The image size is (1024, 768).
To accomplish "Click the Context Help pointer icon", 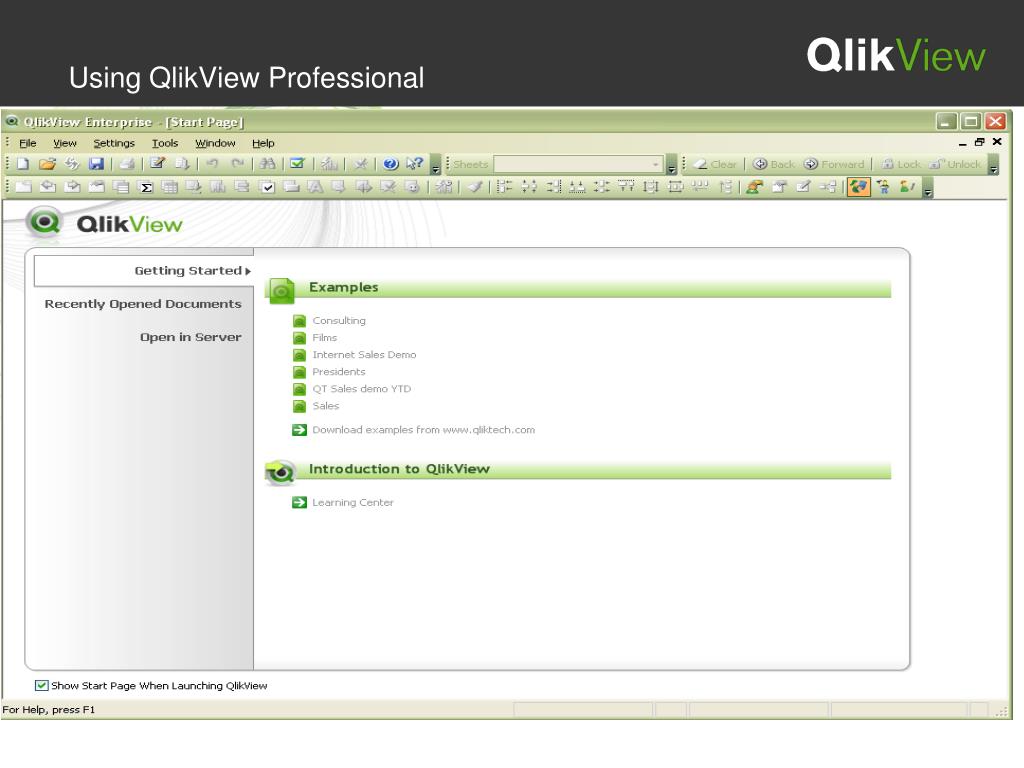I will (x=415, y=164).
